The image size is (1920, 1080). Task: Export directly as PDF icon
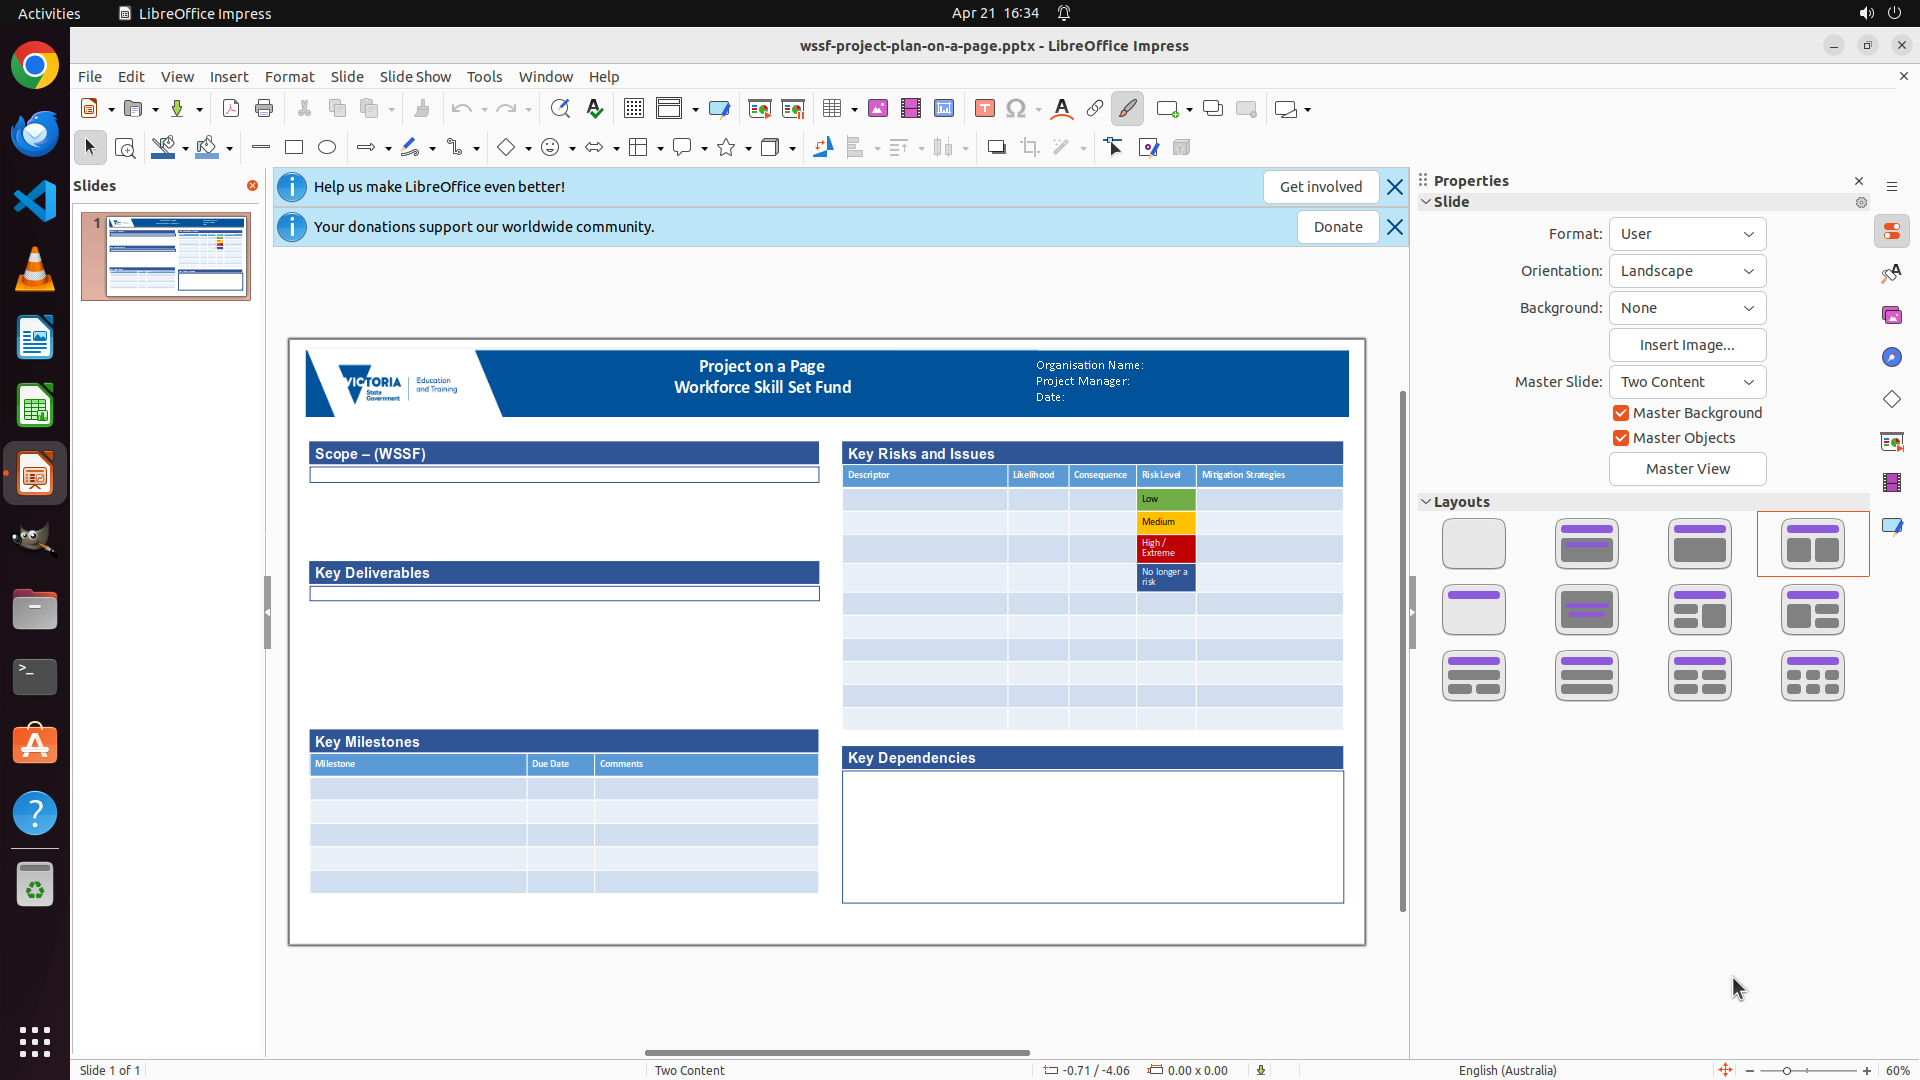pyautogui.click(x=231, y=109)
